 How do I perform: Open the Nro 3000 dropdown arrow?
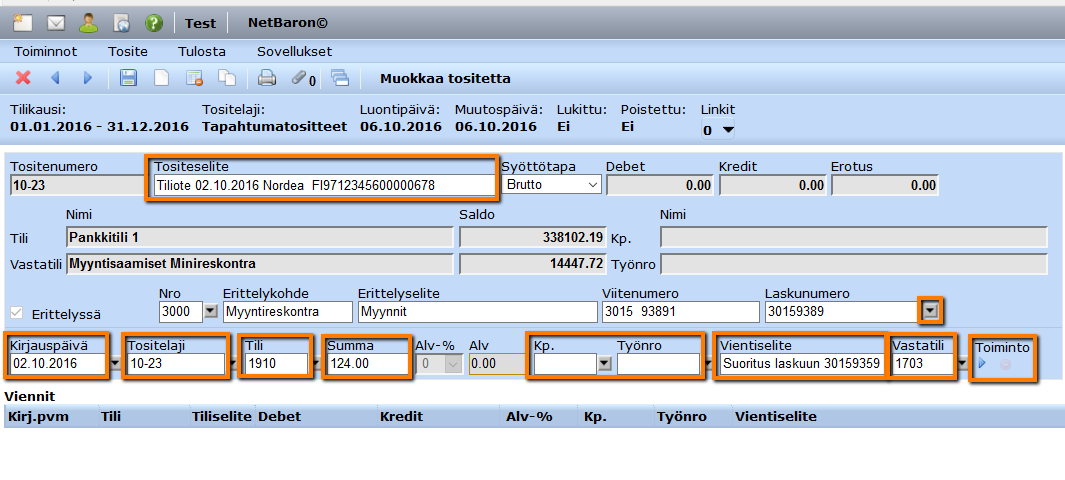[209, 312]
